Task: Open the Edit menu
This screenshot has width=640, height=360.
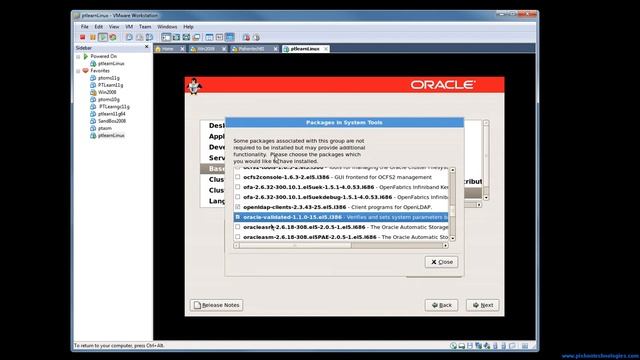Action: 99,27
